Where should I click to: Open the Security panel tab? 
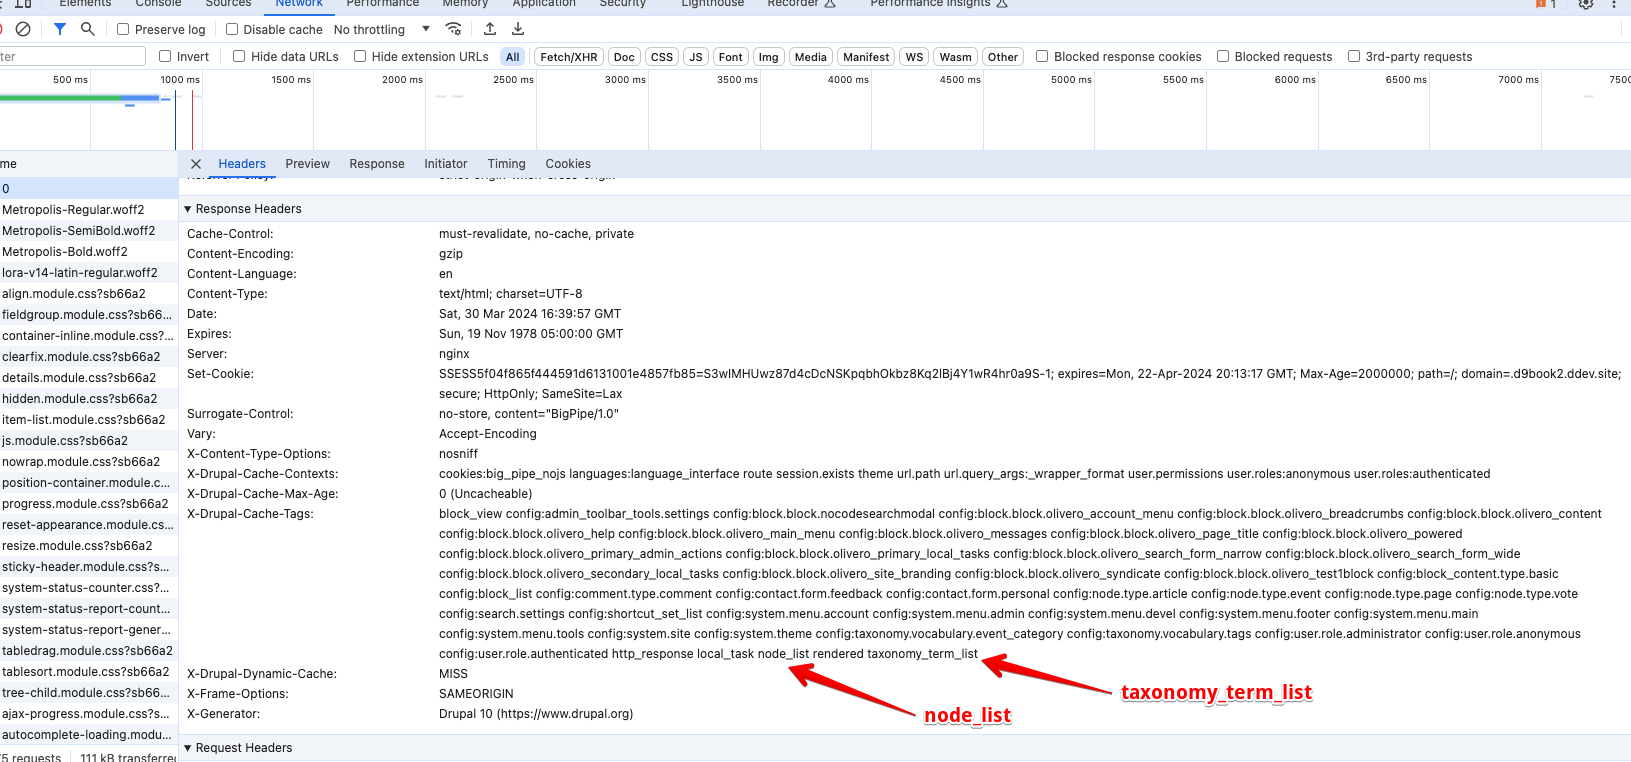622,4
